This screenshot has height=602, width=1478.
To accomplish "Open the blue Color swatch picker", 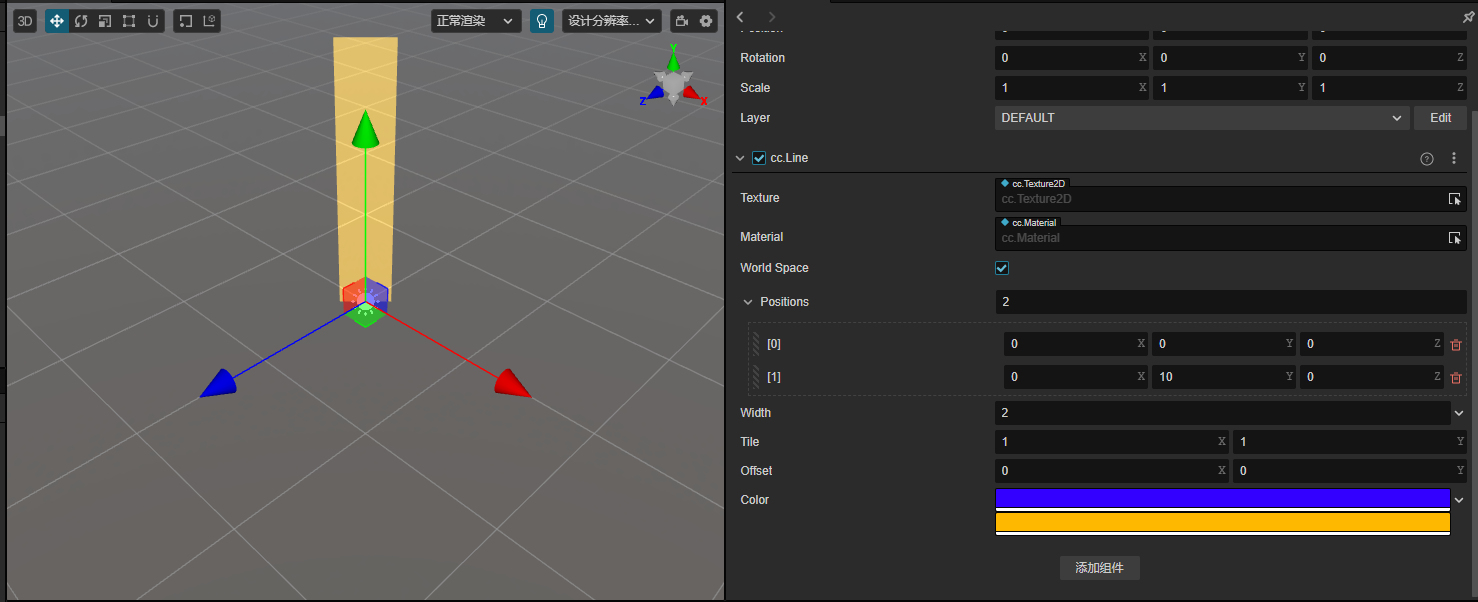I will click(1220, 498).
